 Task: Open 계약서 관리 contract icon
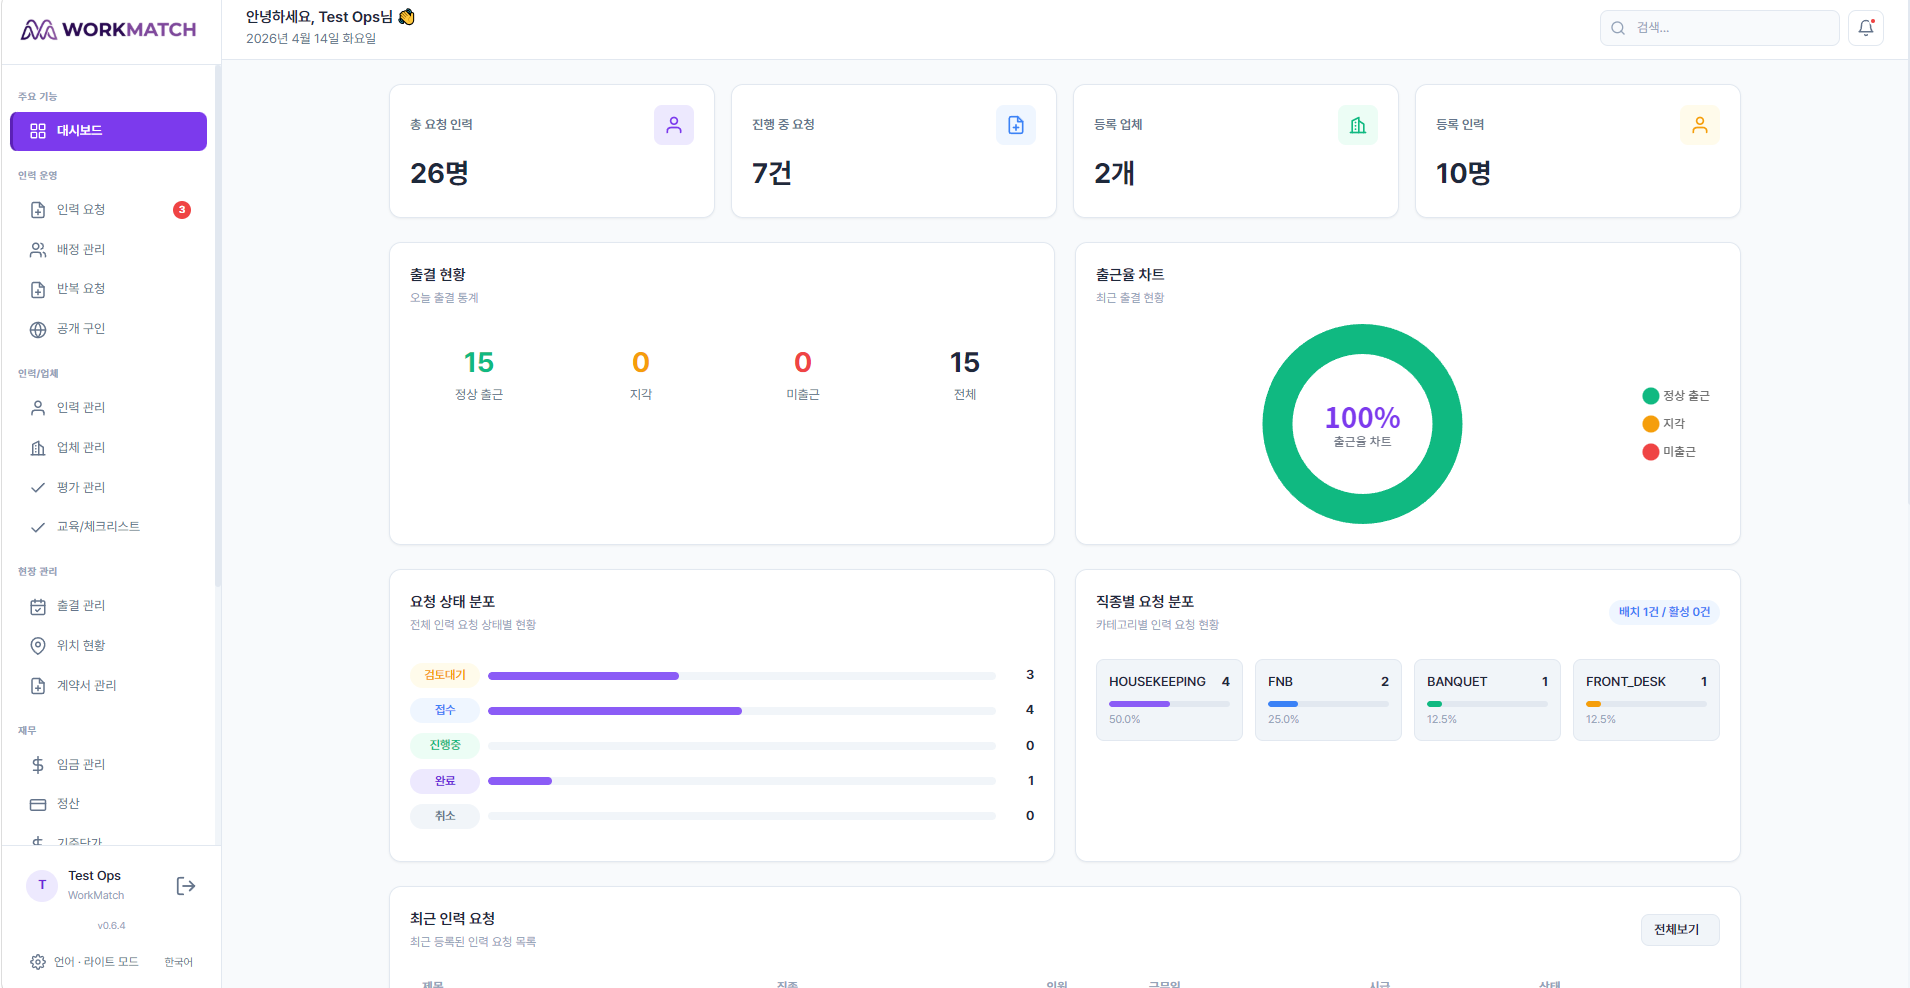point(37,685)
